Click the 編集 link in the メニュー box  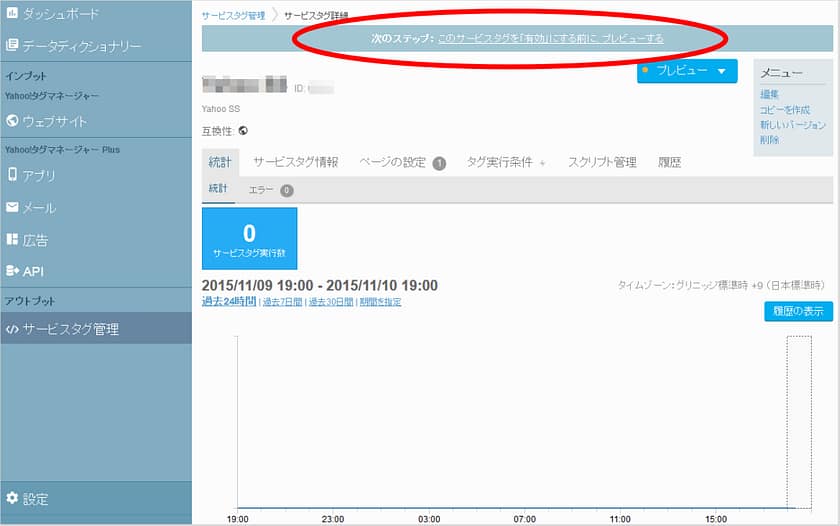click(769, 94)
